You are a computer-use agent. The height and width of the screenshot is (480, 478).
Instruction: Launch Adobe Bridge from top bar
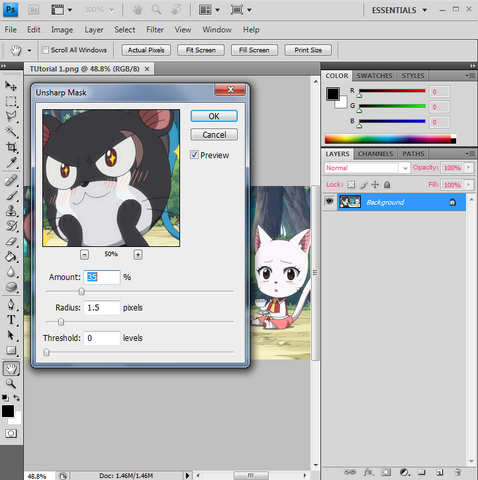tap(34, 10)
